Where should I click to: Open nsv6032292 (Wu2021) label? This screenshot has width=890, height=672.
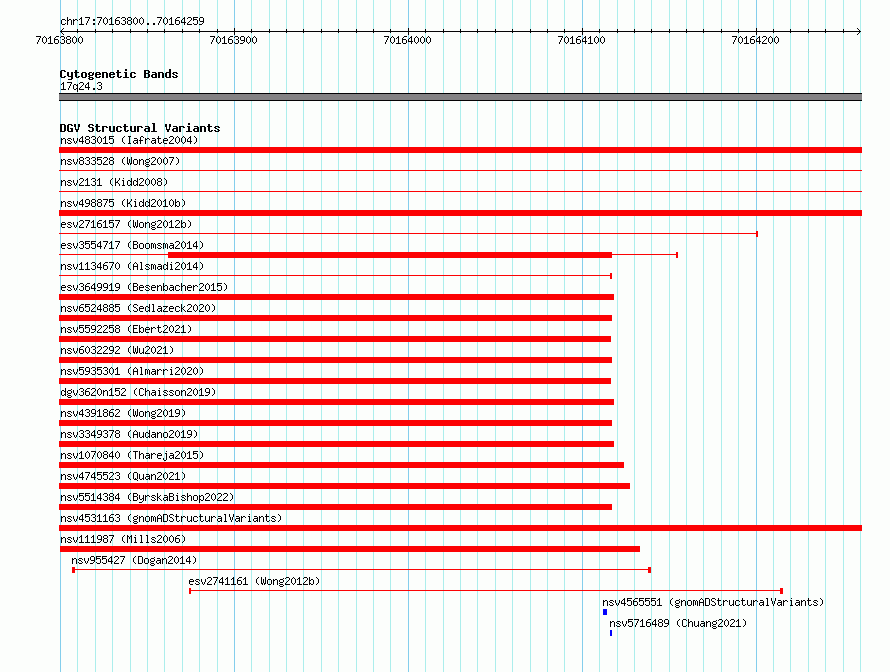[x=117, y=350]
